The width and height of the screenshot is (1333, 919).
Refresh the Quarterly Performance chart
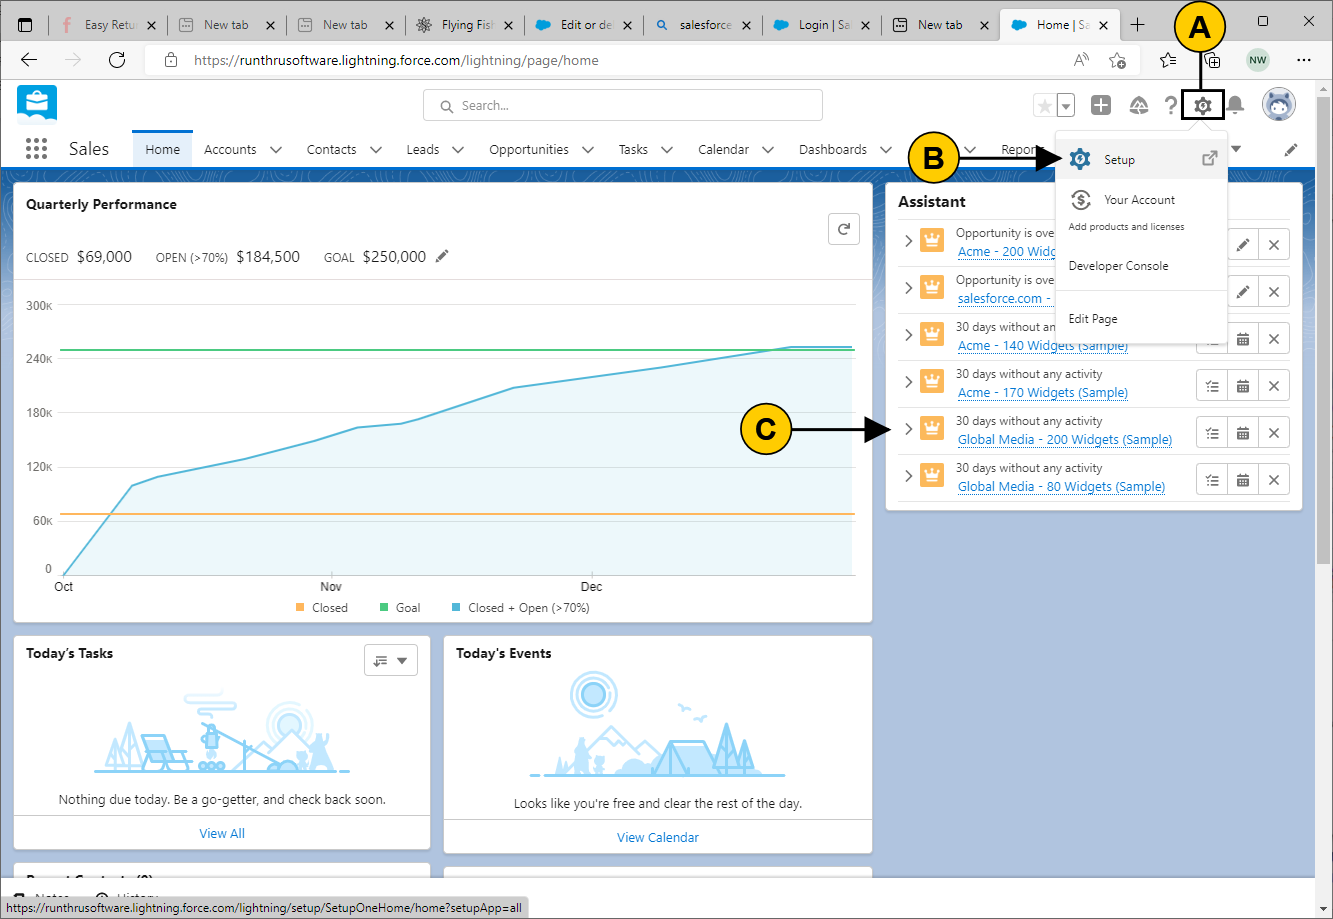pos(844,229)
